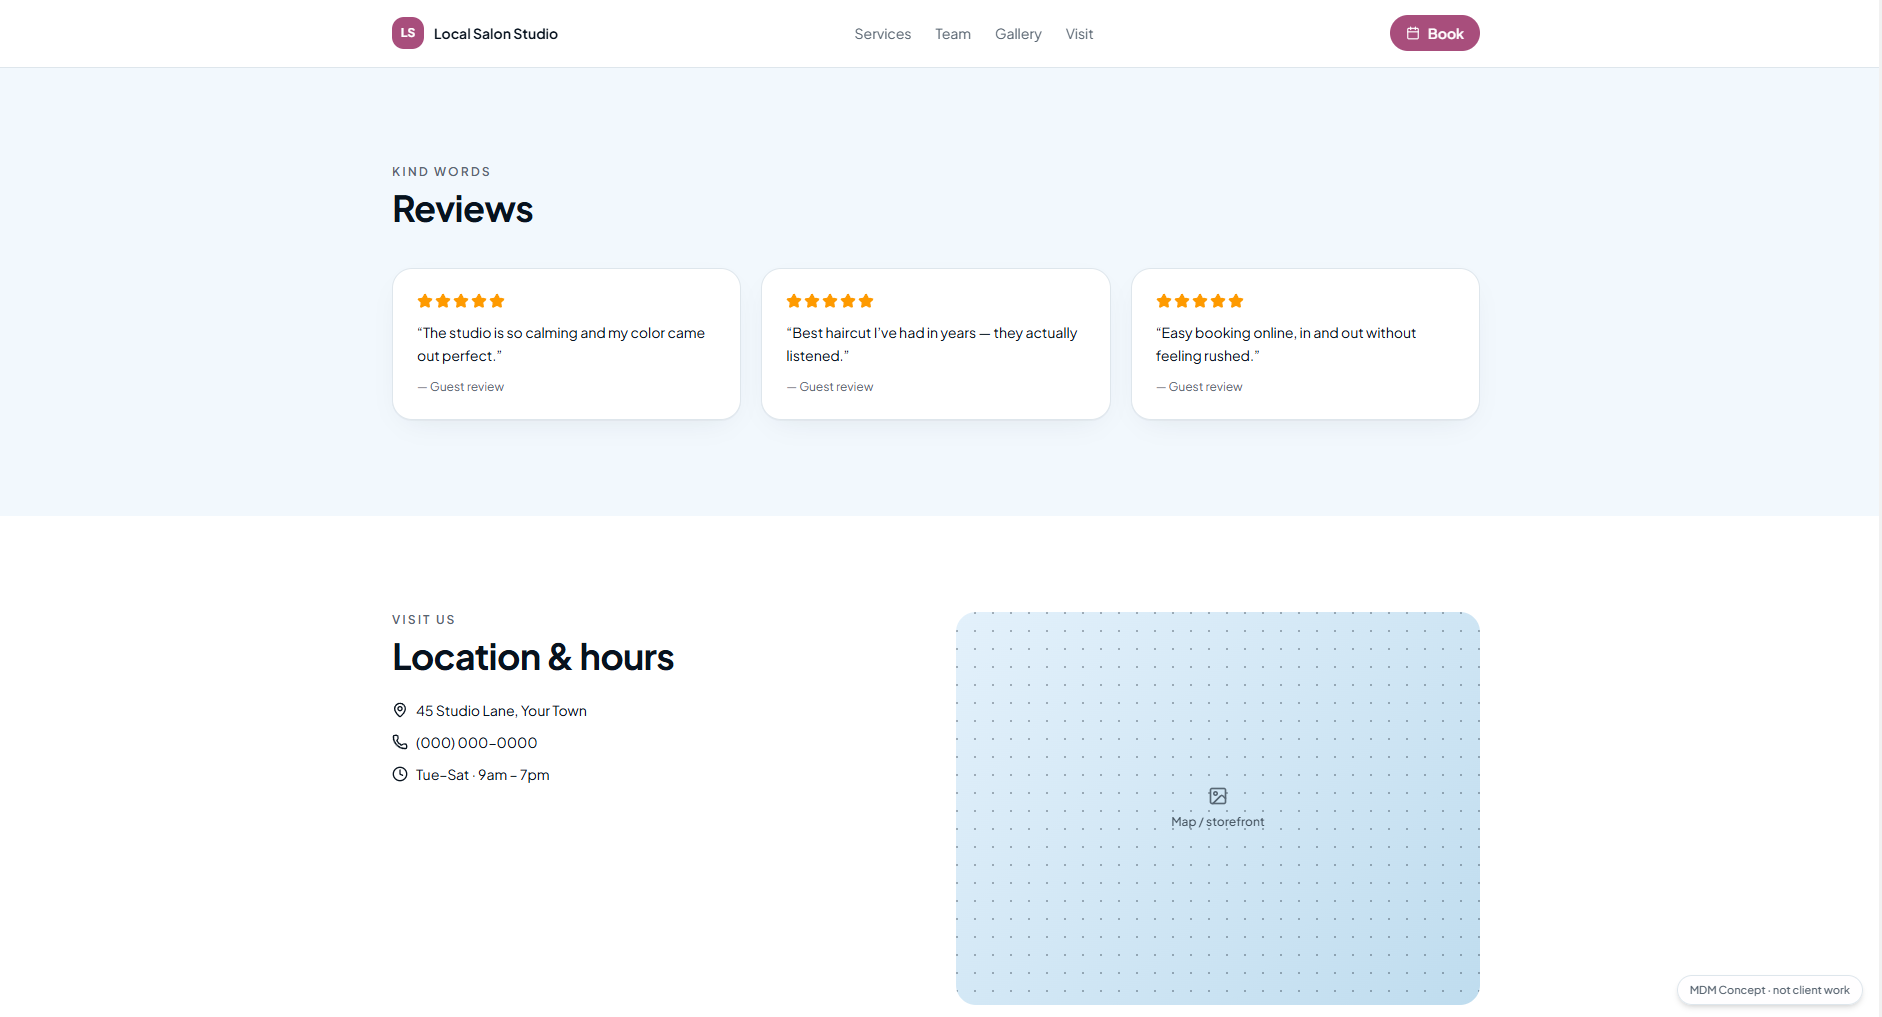
Task: Click the phone number (000) 000-0000
Action: (x=476, y=743)
